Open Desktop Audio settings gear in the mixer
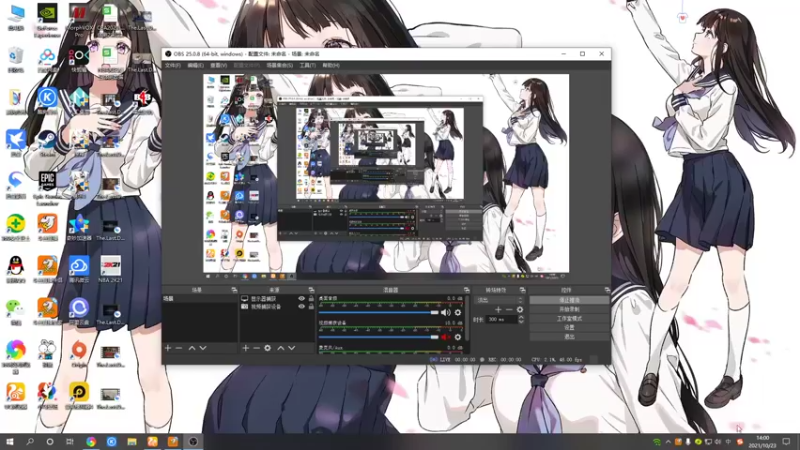The height and width of the screenshot is (450, 800). 458,313
